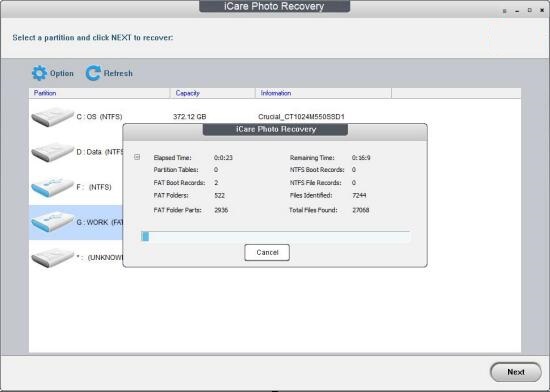The height and width of the screenshot is (392, 550).
Task: Click the G : WORK partition label
Action: coord(100,222)
